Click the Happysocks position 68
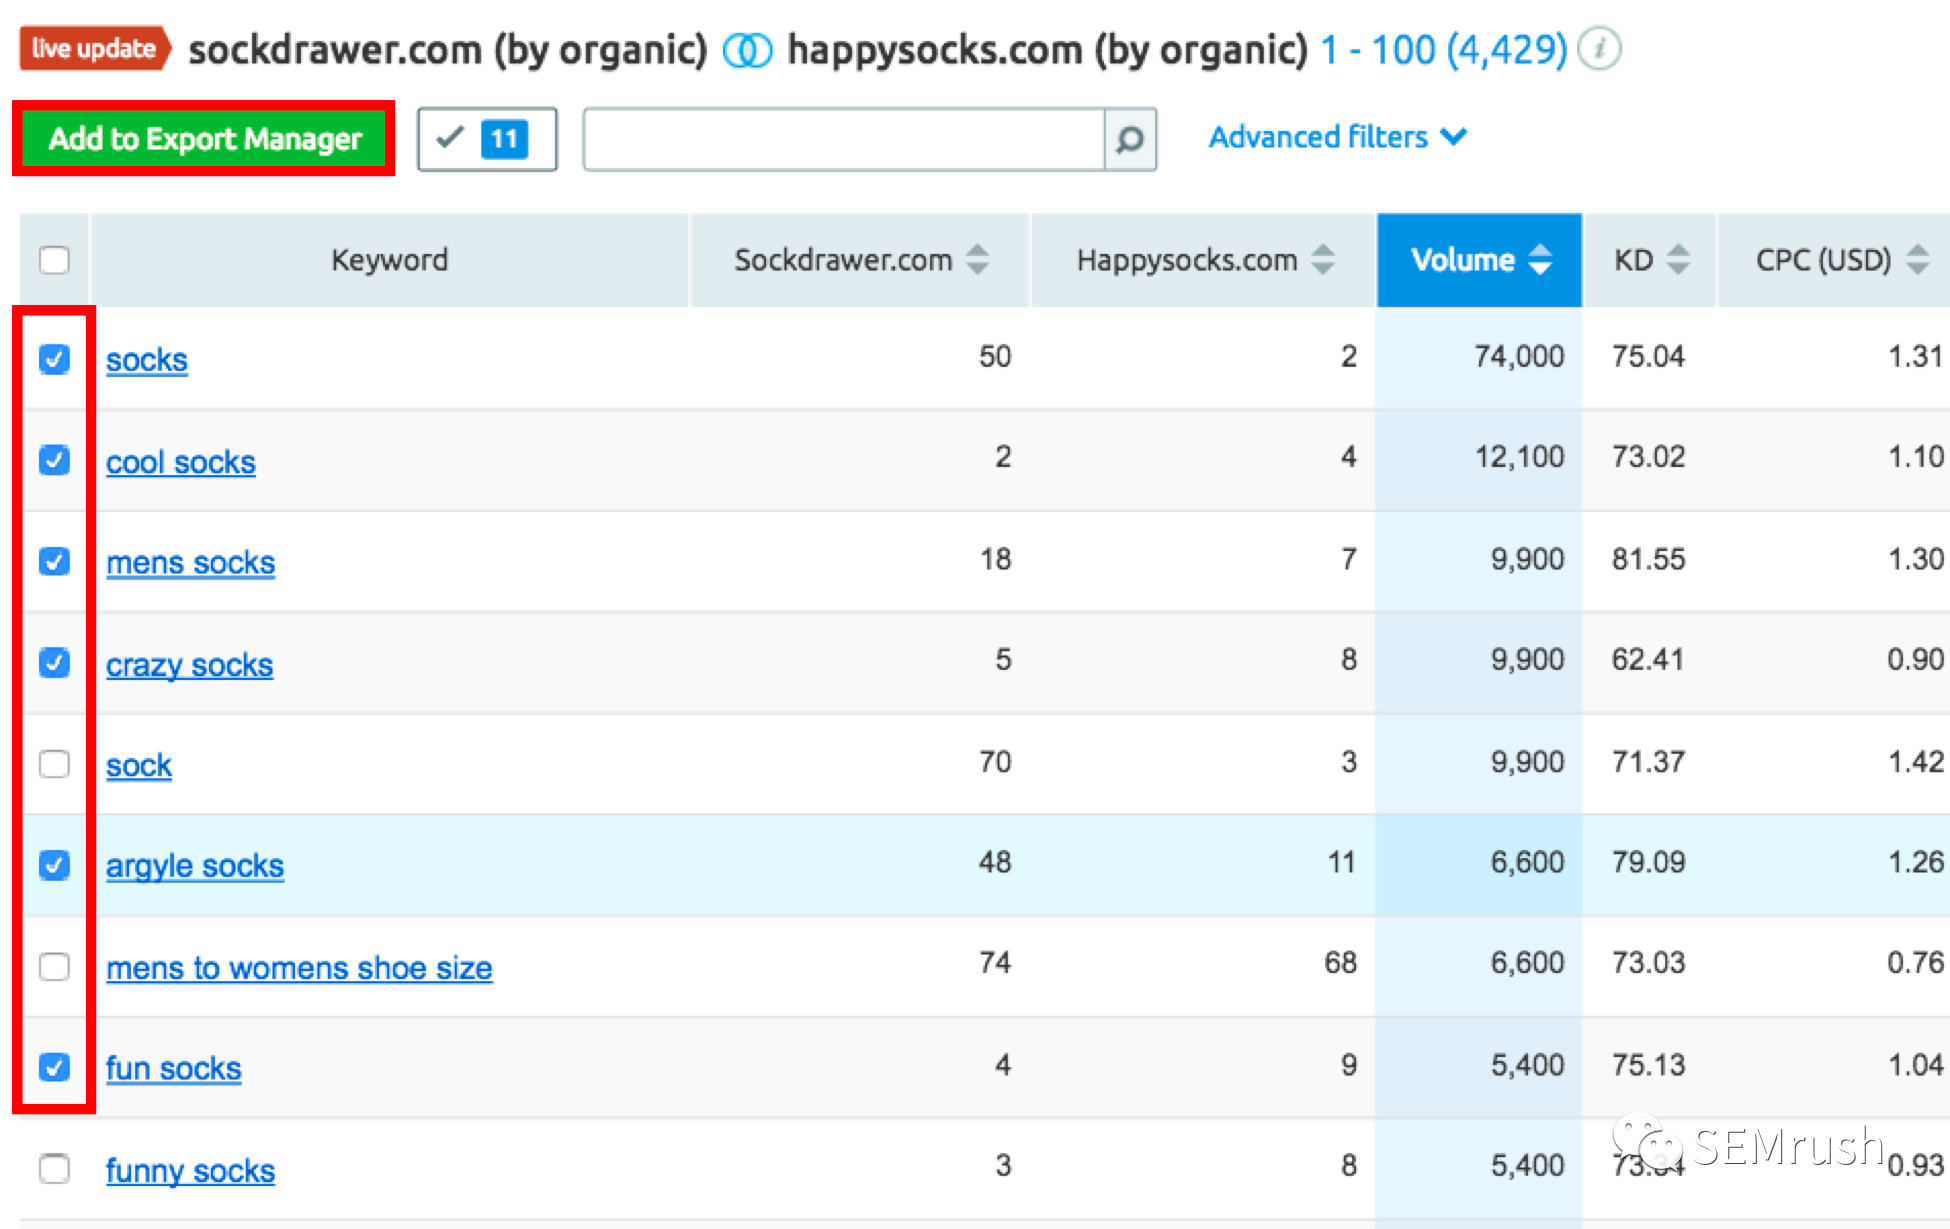The height and width of the screenshot is (1229, 1950). [x=1340, y=963]
